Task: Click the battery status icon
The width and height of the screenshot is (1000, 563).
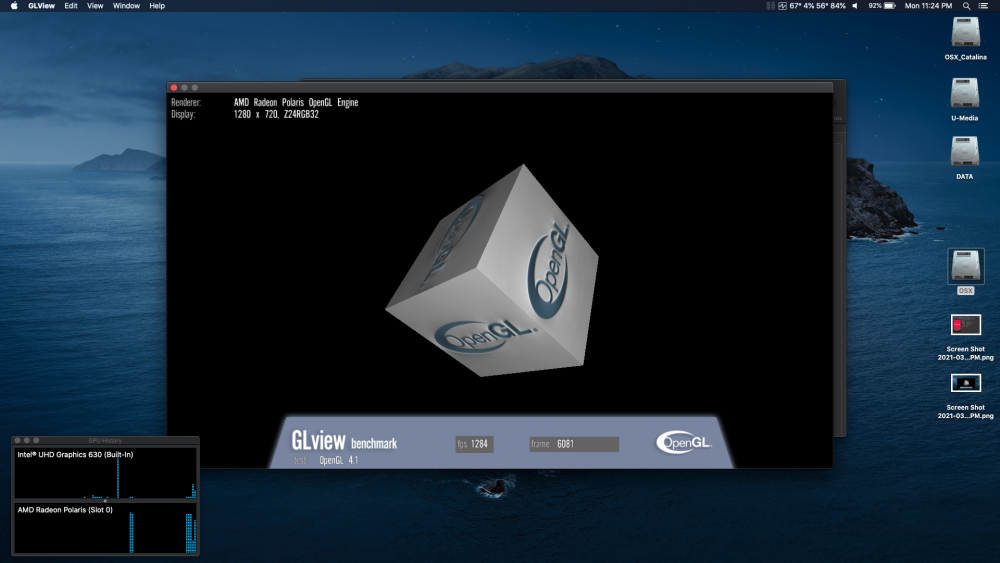Action: (x=890, y=6)
